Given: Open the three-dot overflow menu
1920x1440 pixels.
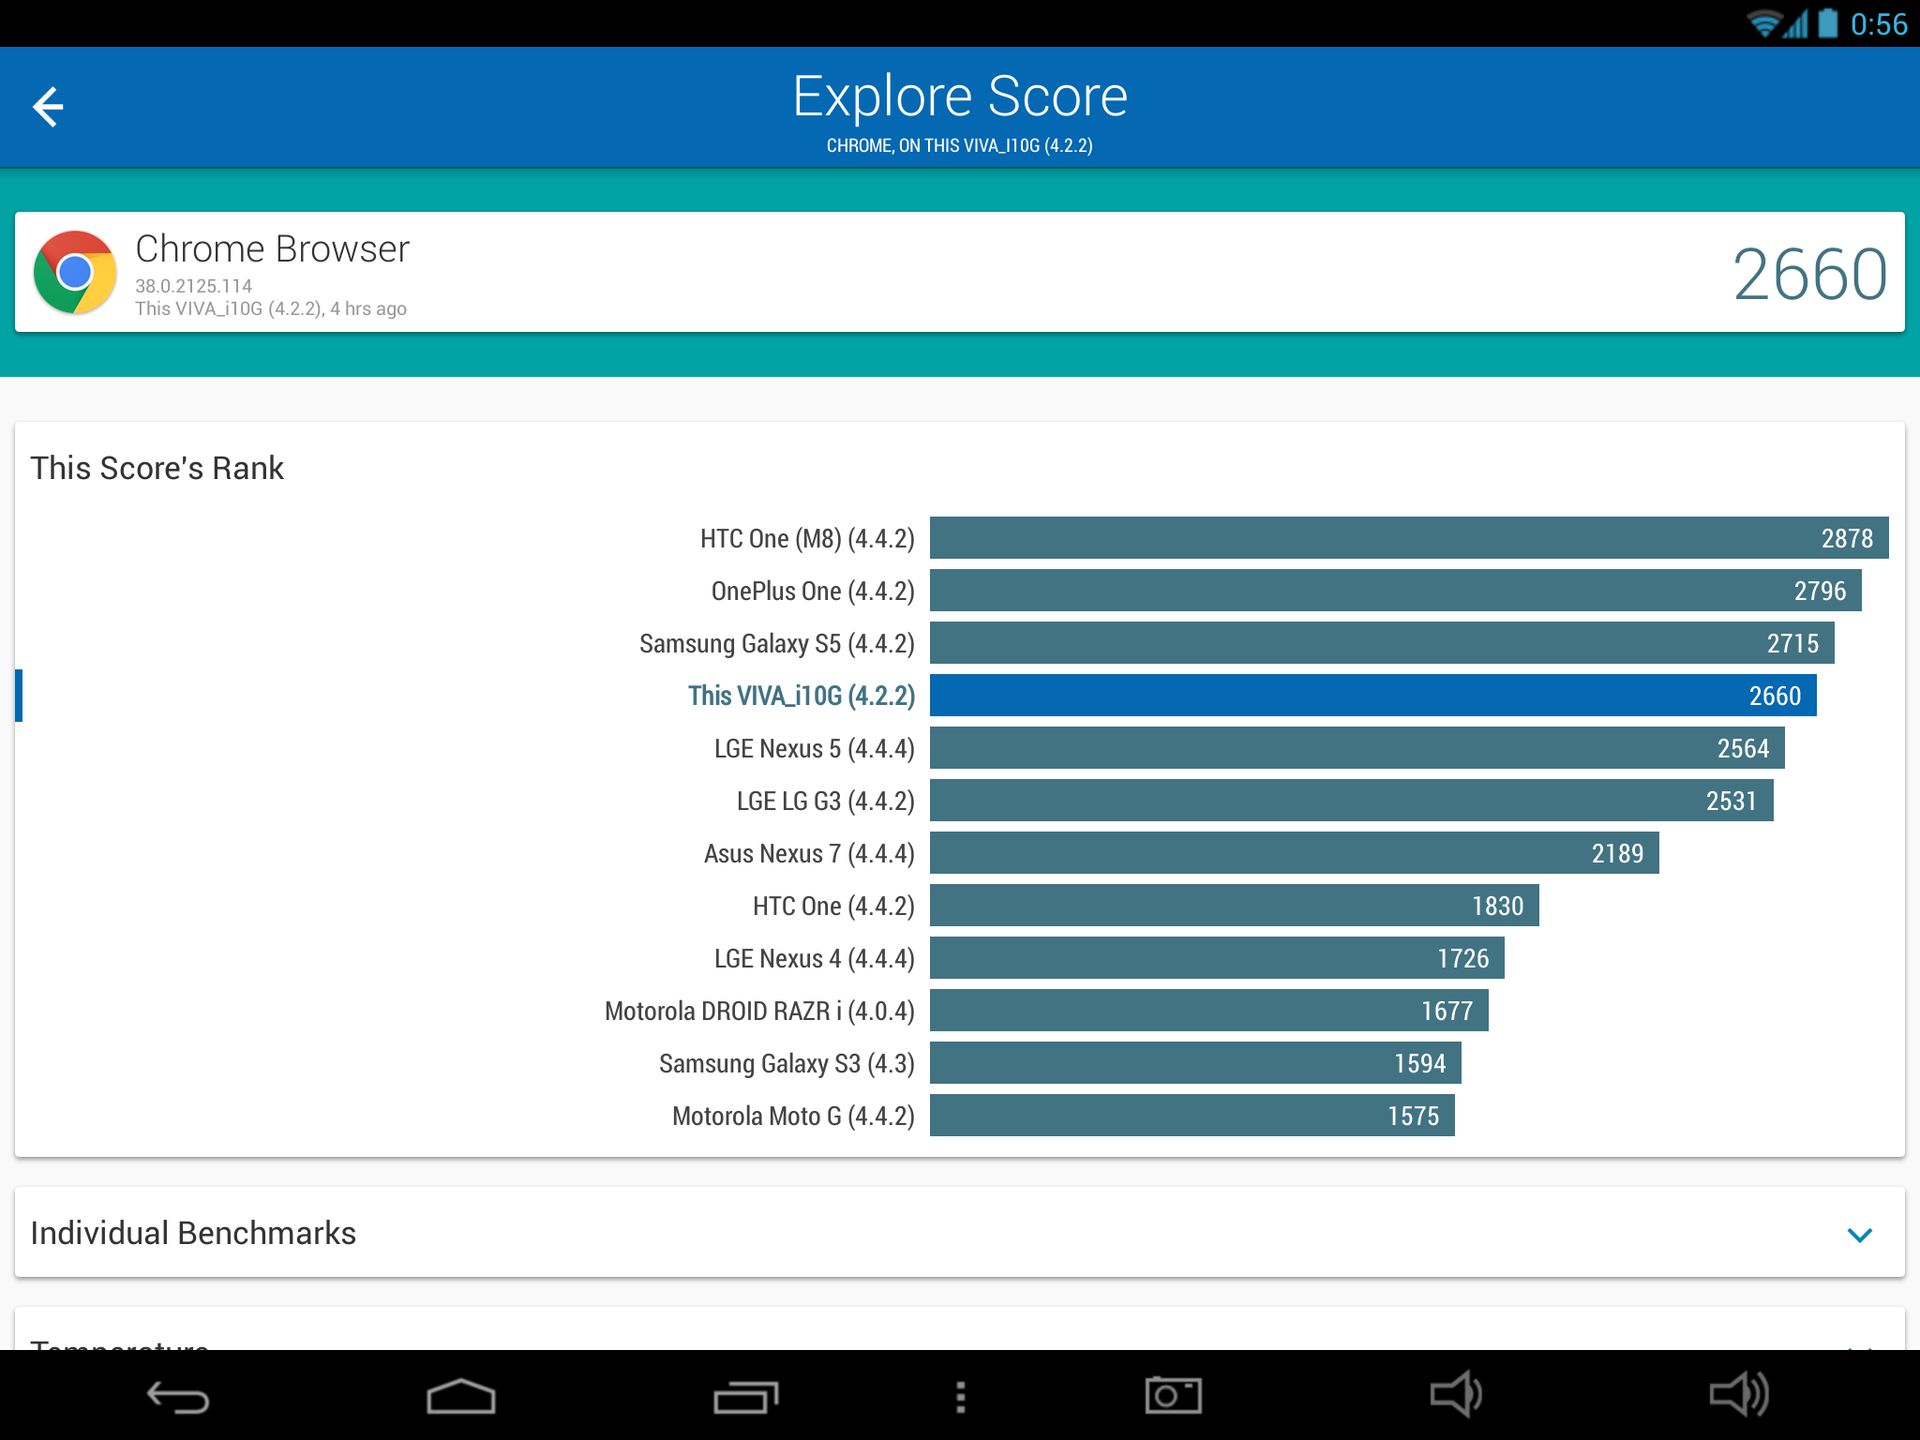Looking at the screenshot, I should pyautogui.click(x=960, y=1396).
